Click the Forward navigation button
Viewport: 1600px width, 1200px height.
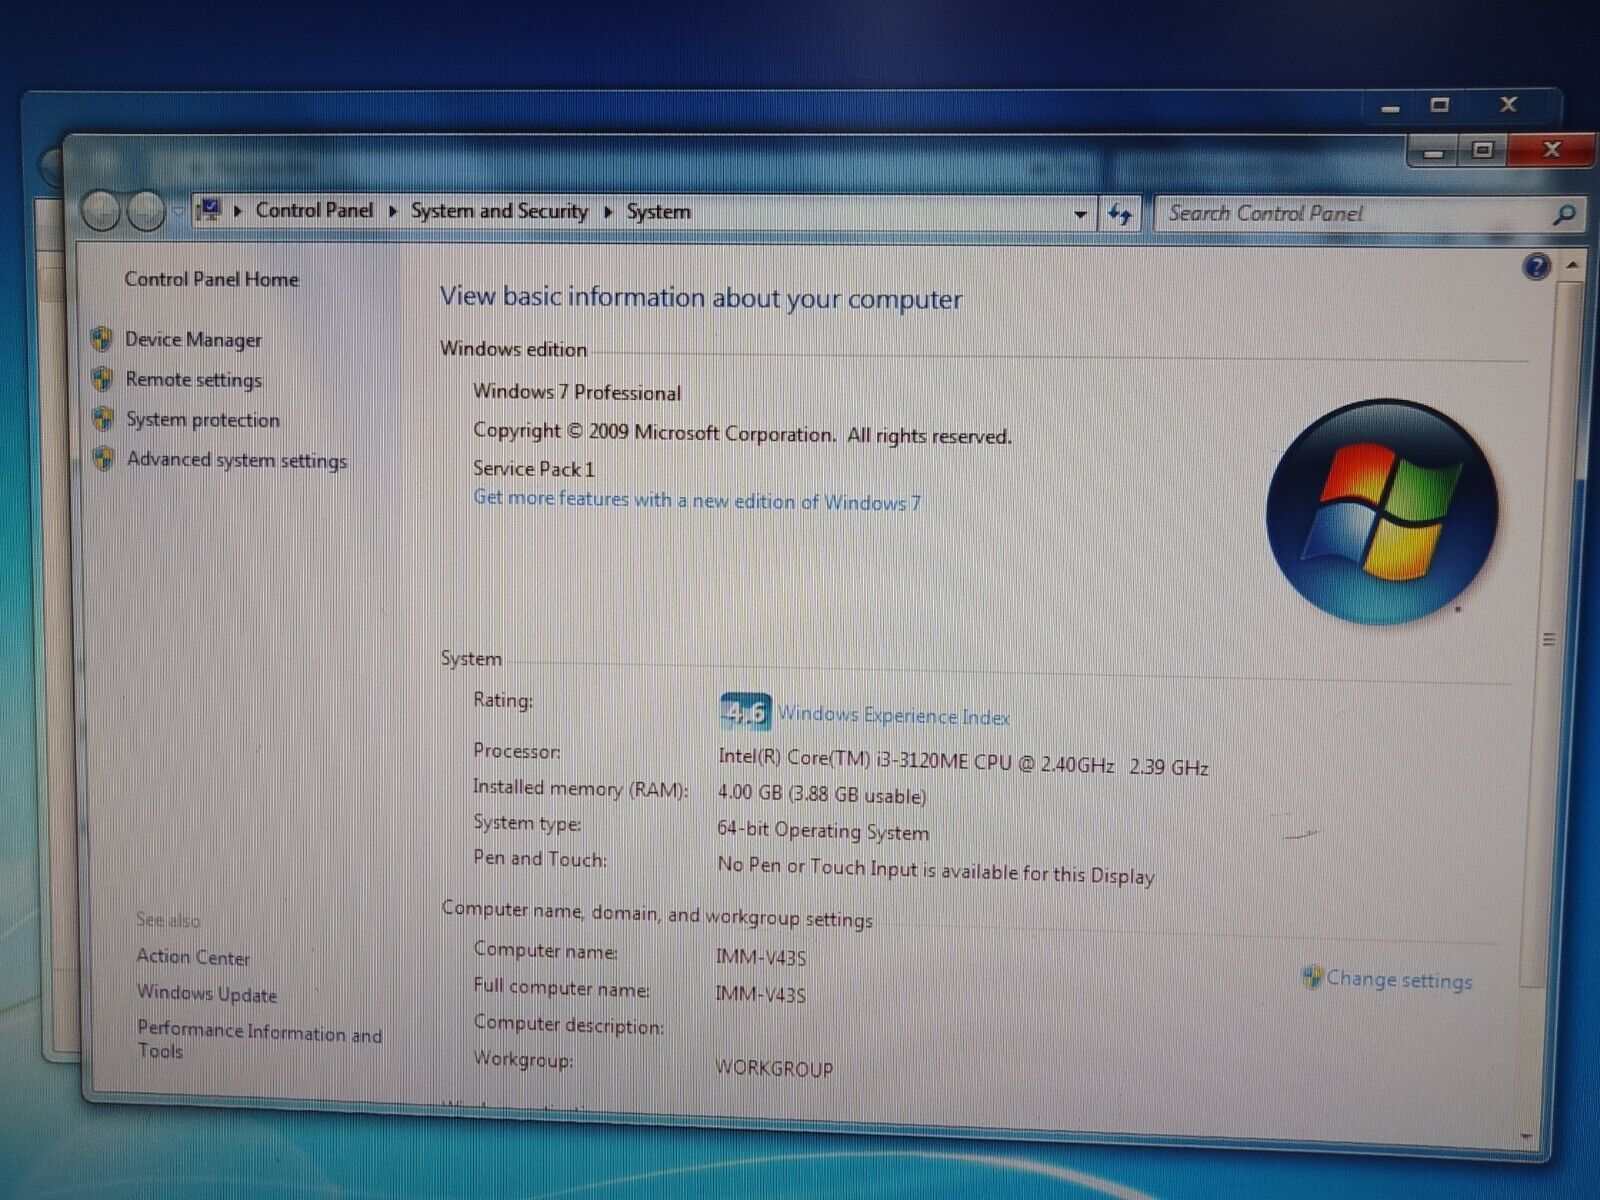146,211
